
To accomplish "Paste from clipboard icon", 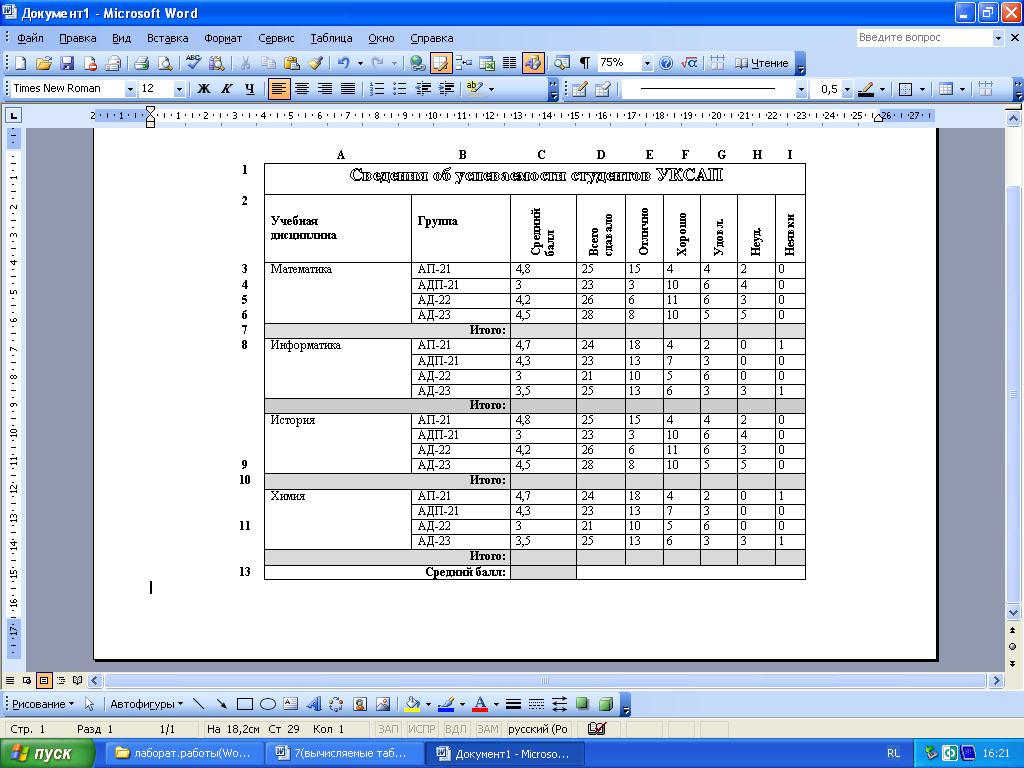I will 291,63.
